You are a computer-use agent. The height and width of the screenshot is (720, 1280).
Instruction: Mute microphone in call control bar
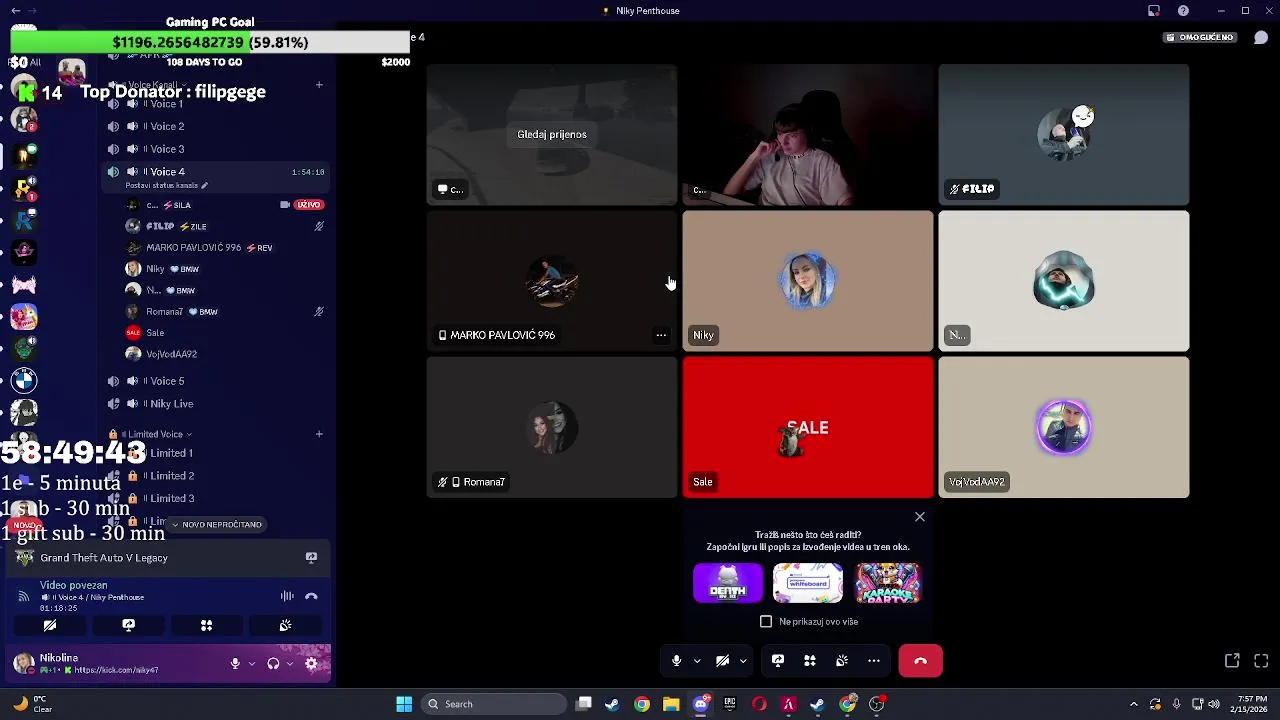pyautogui.click(x=676, y=661)
